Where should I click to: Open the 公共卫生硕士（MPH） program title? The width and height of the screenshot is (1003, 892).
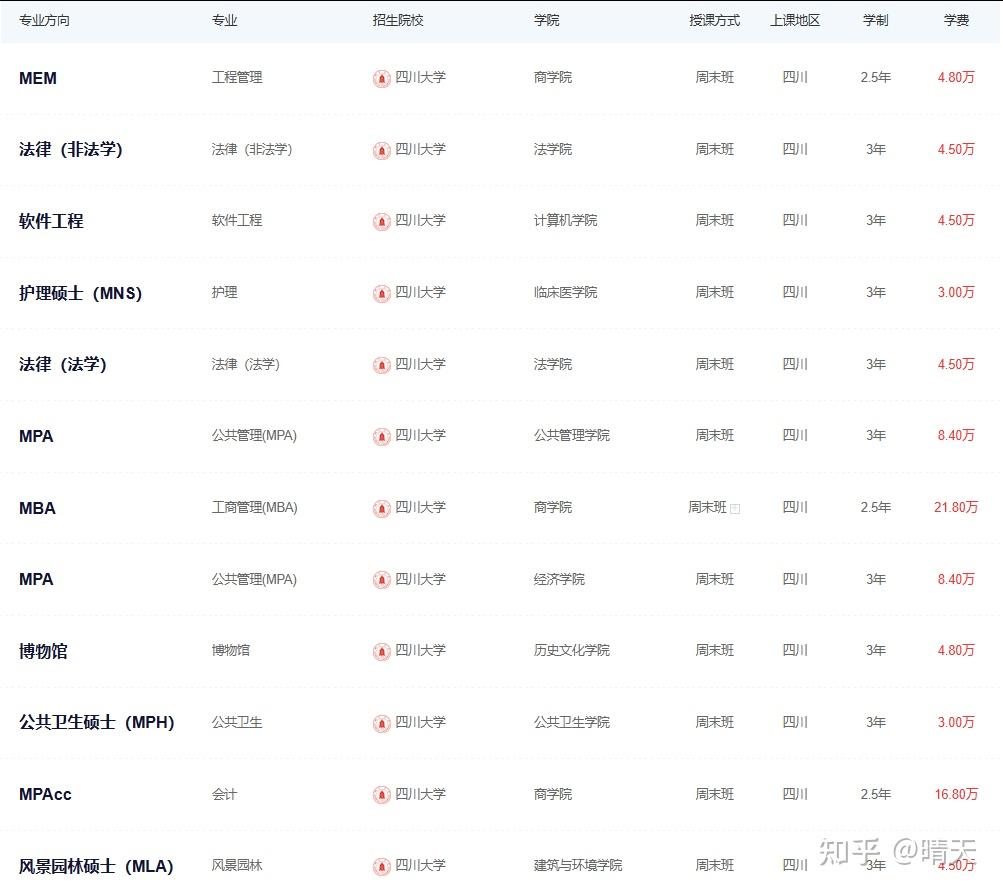pyautogui.click(x=97, y=723)
